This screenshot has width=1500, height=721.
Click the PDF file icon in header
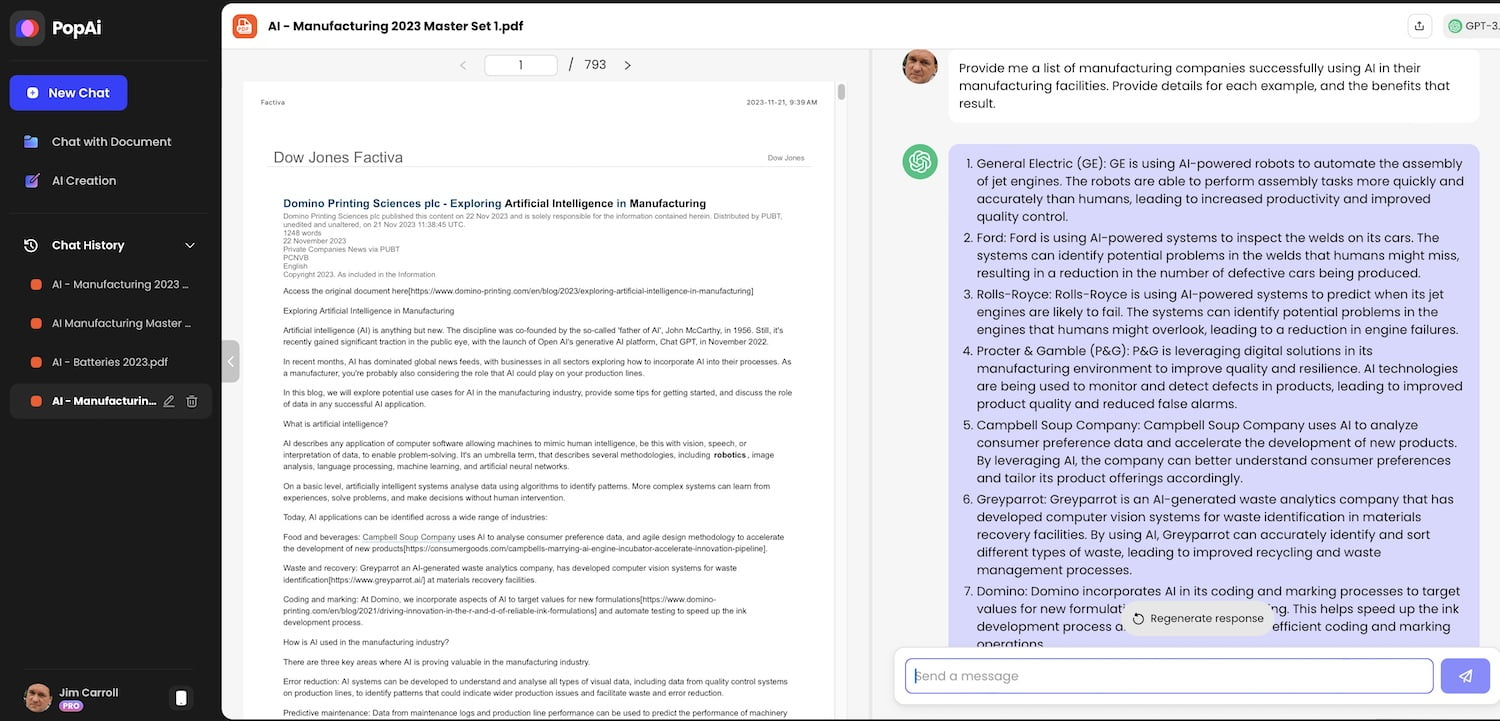click(x=245, y=26)
